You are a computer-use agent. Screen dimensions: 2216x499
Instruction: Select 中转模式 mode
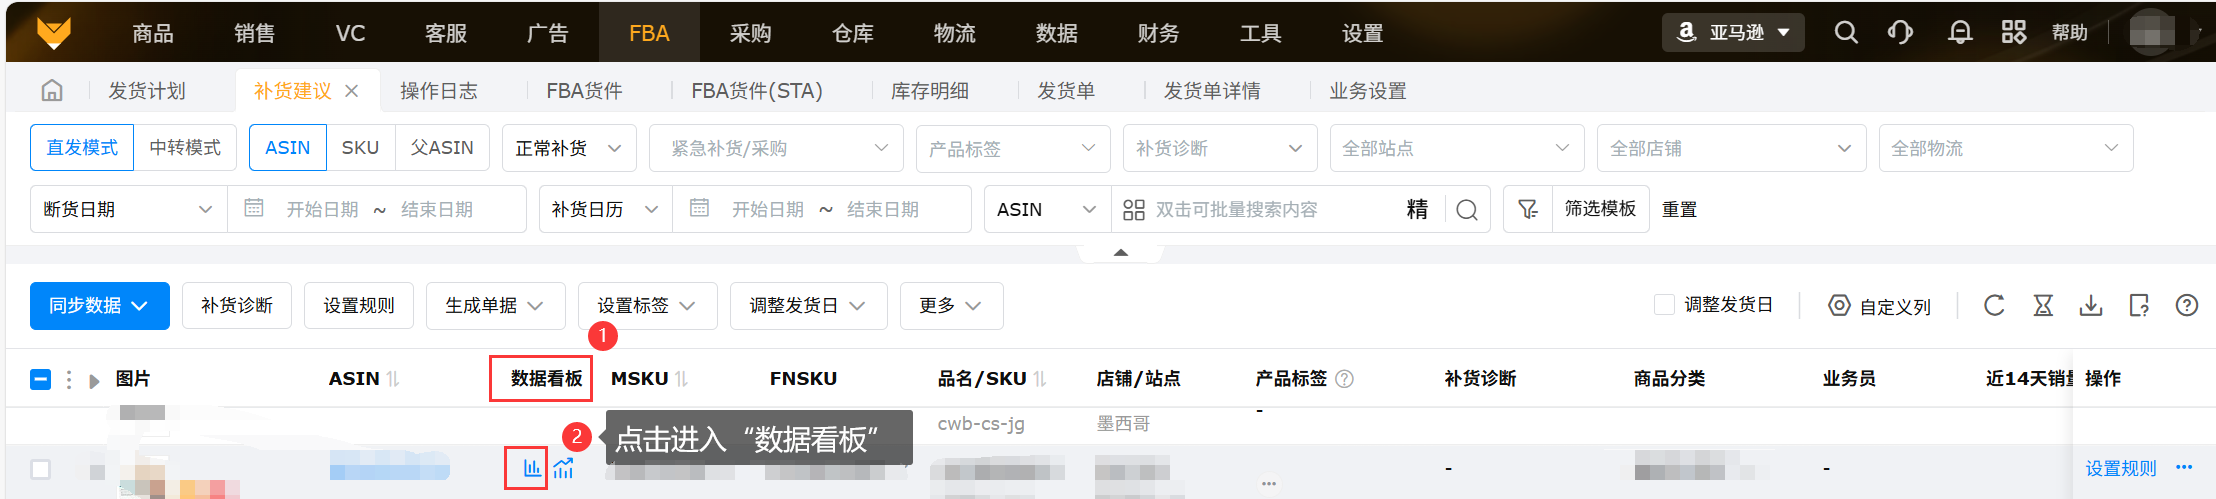(x=185, y=148)
